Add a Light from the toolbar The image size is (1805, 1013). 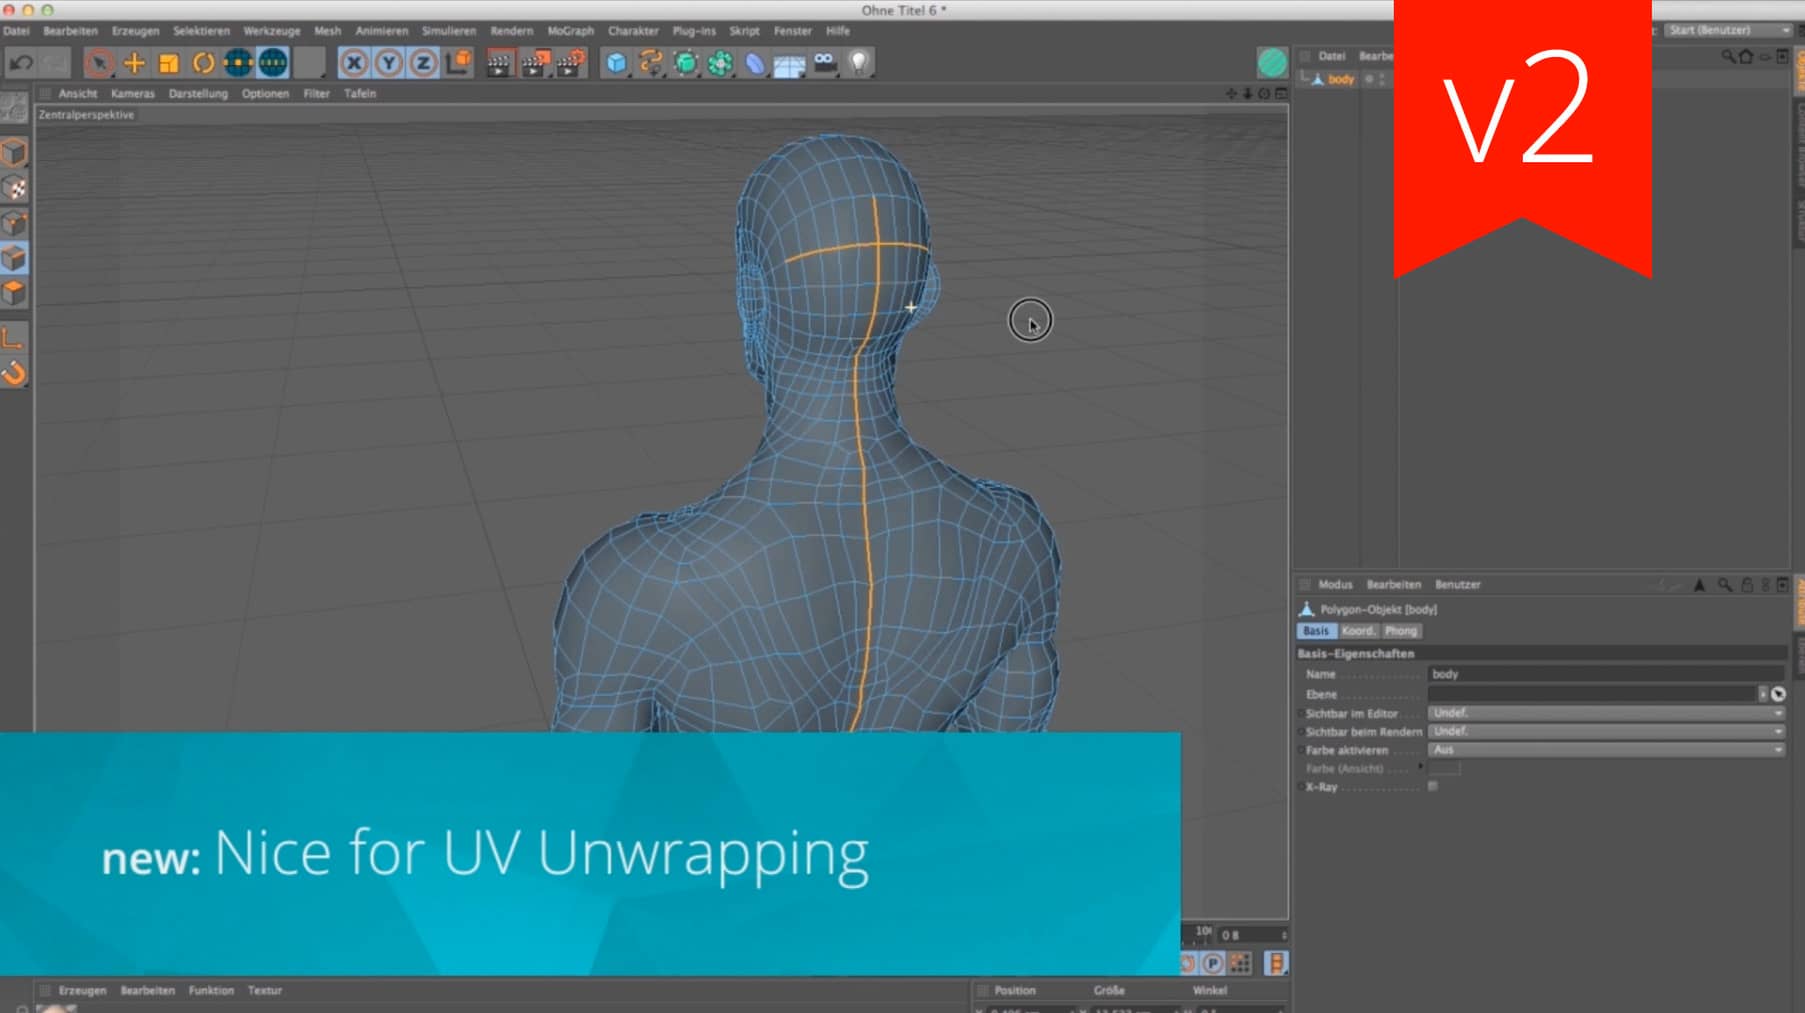coord(856,62)
